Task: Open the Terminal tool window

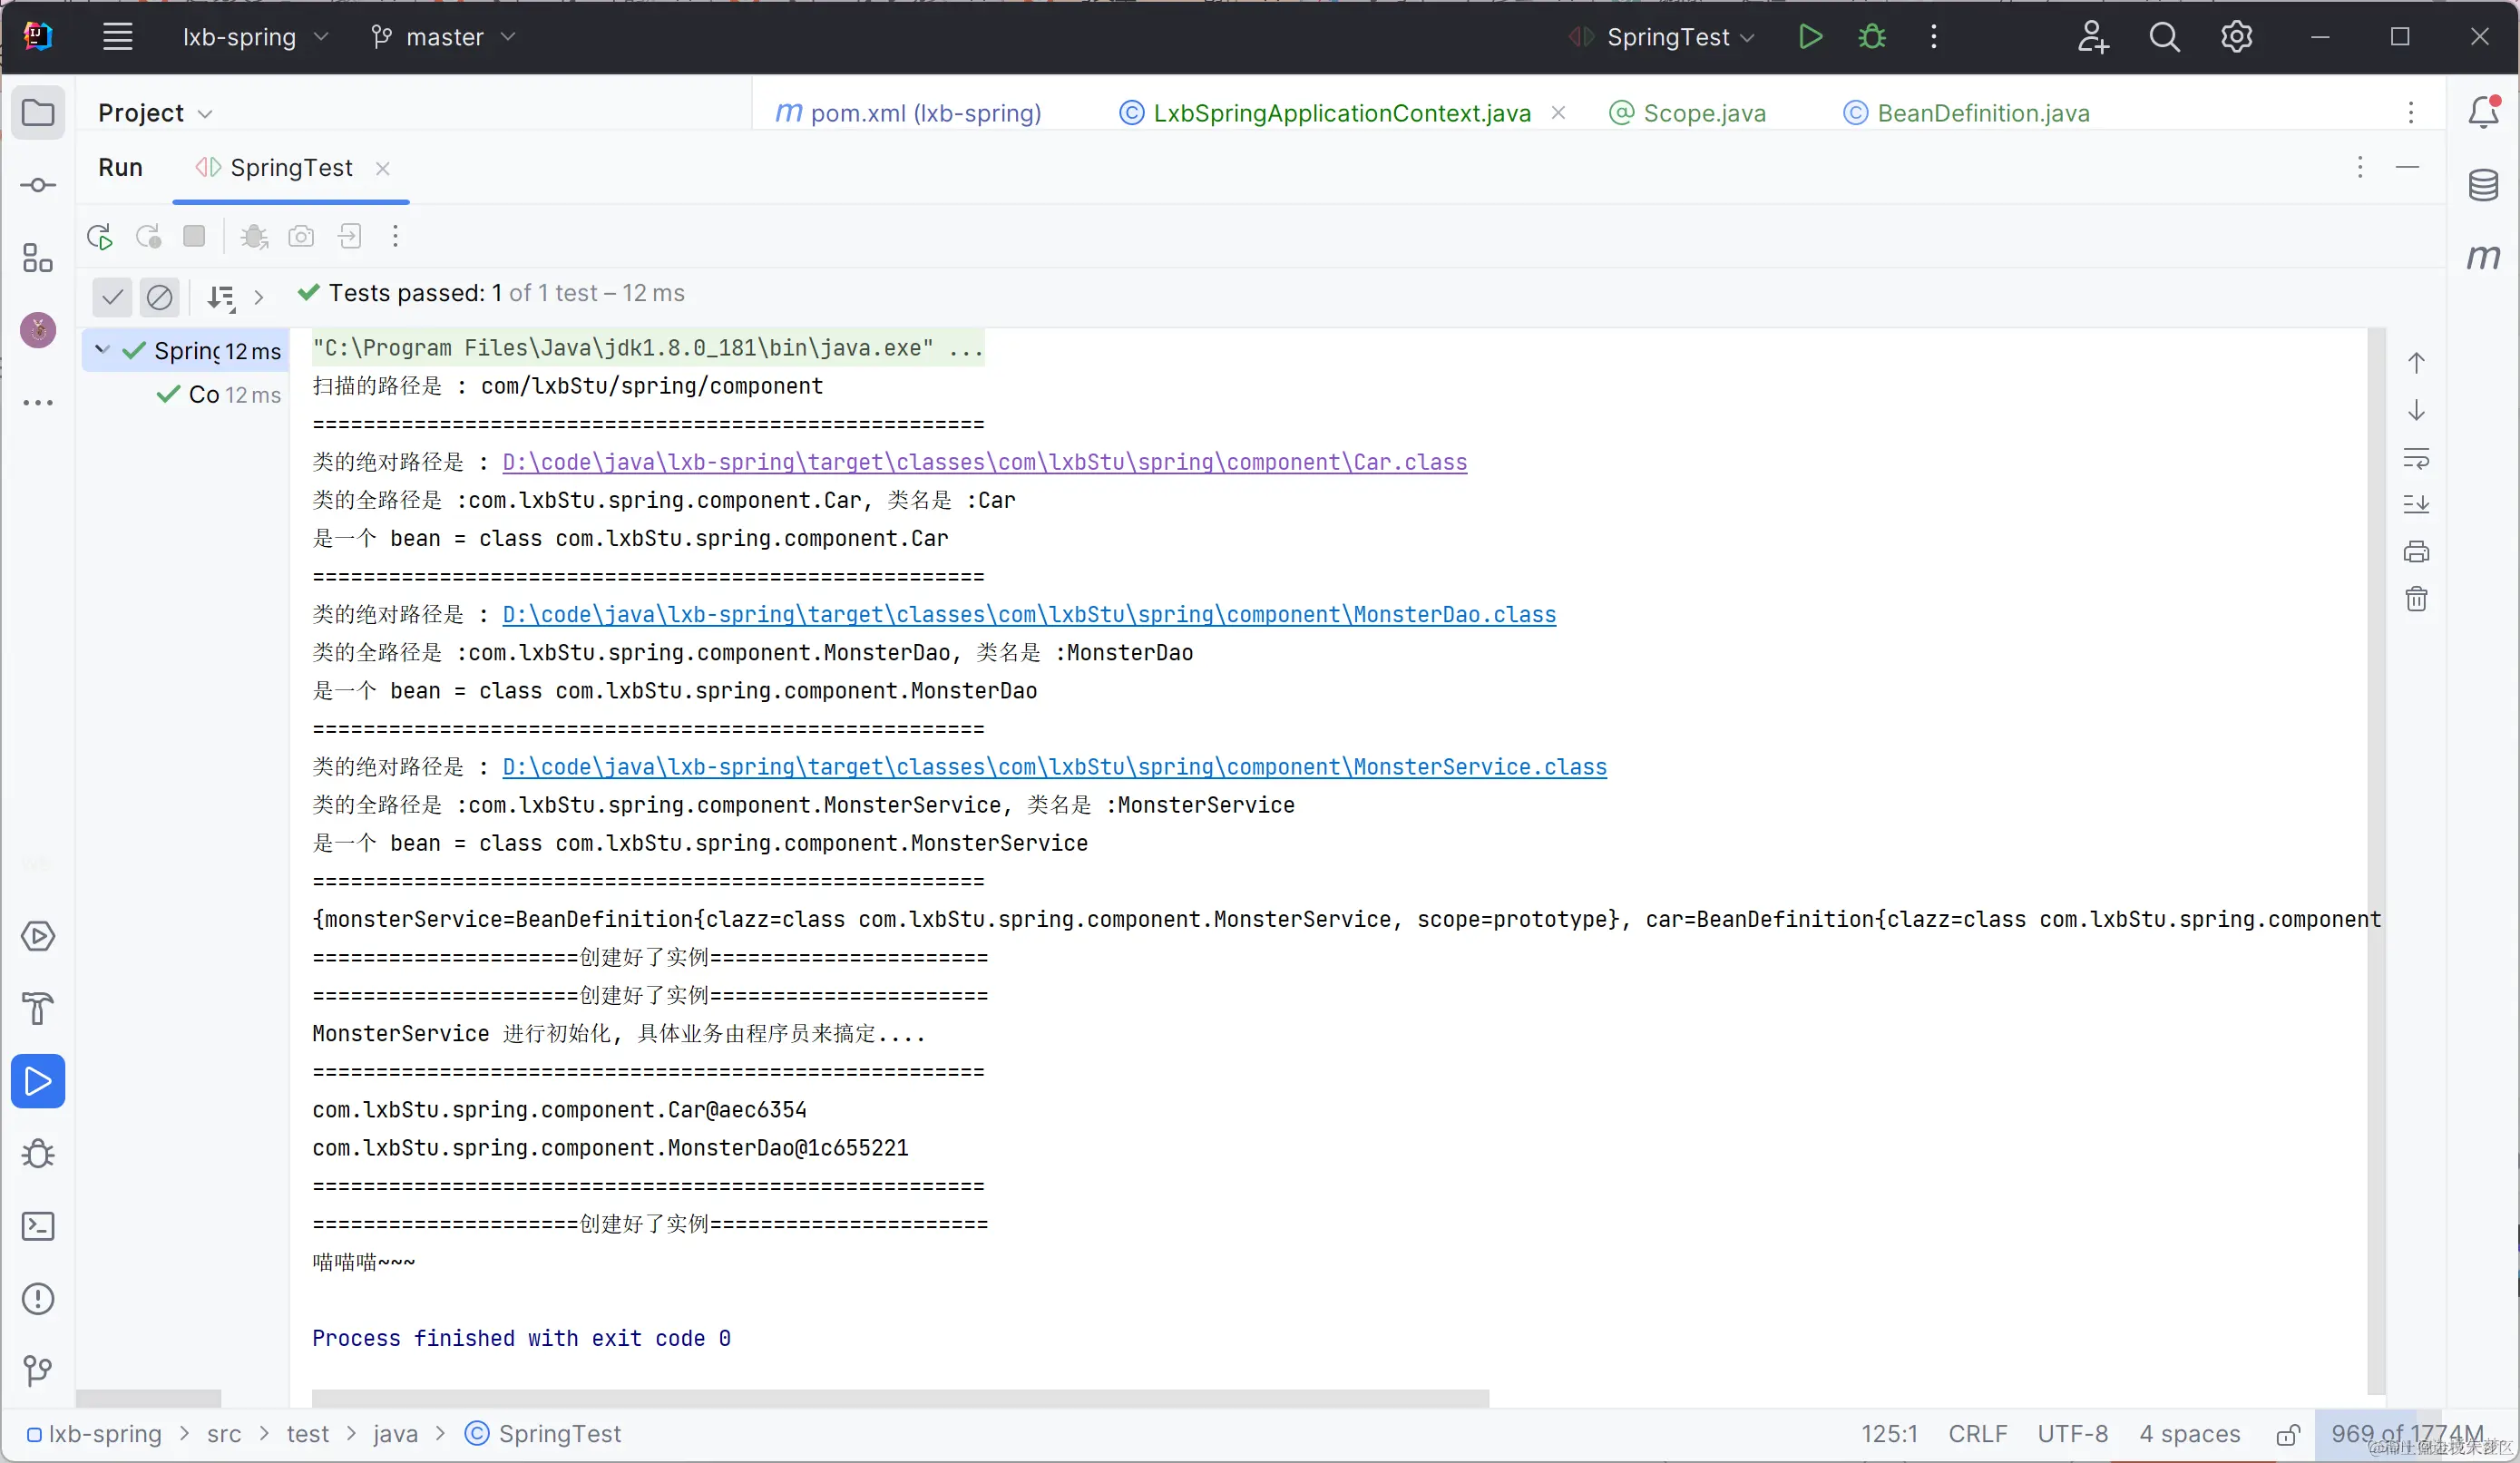Action: click(x=38, y=1226)
